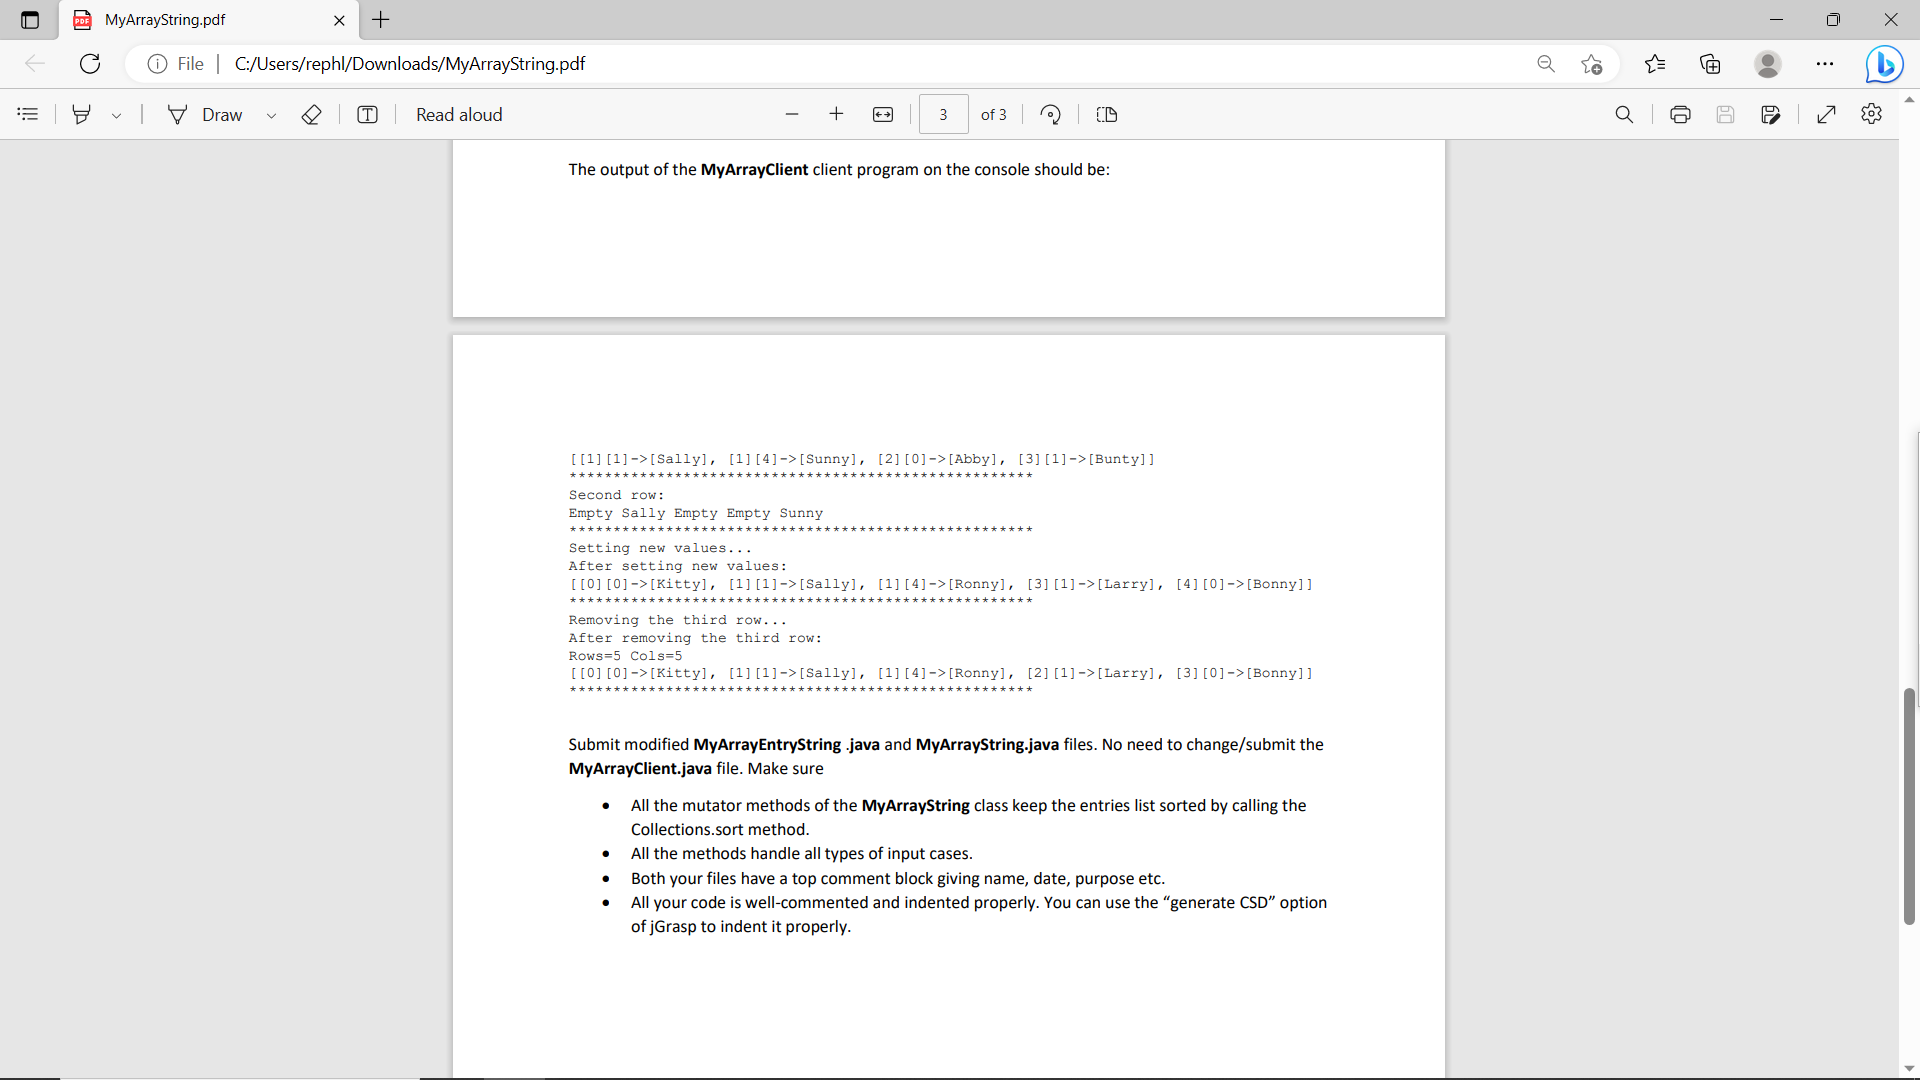This screenshot has width=1920, height=1080.
Task: Enter full screen mode
Action: pyautogui.click(x=1826, y=115)
